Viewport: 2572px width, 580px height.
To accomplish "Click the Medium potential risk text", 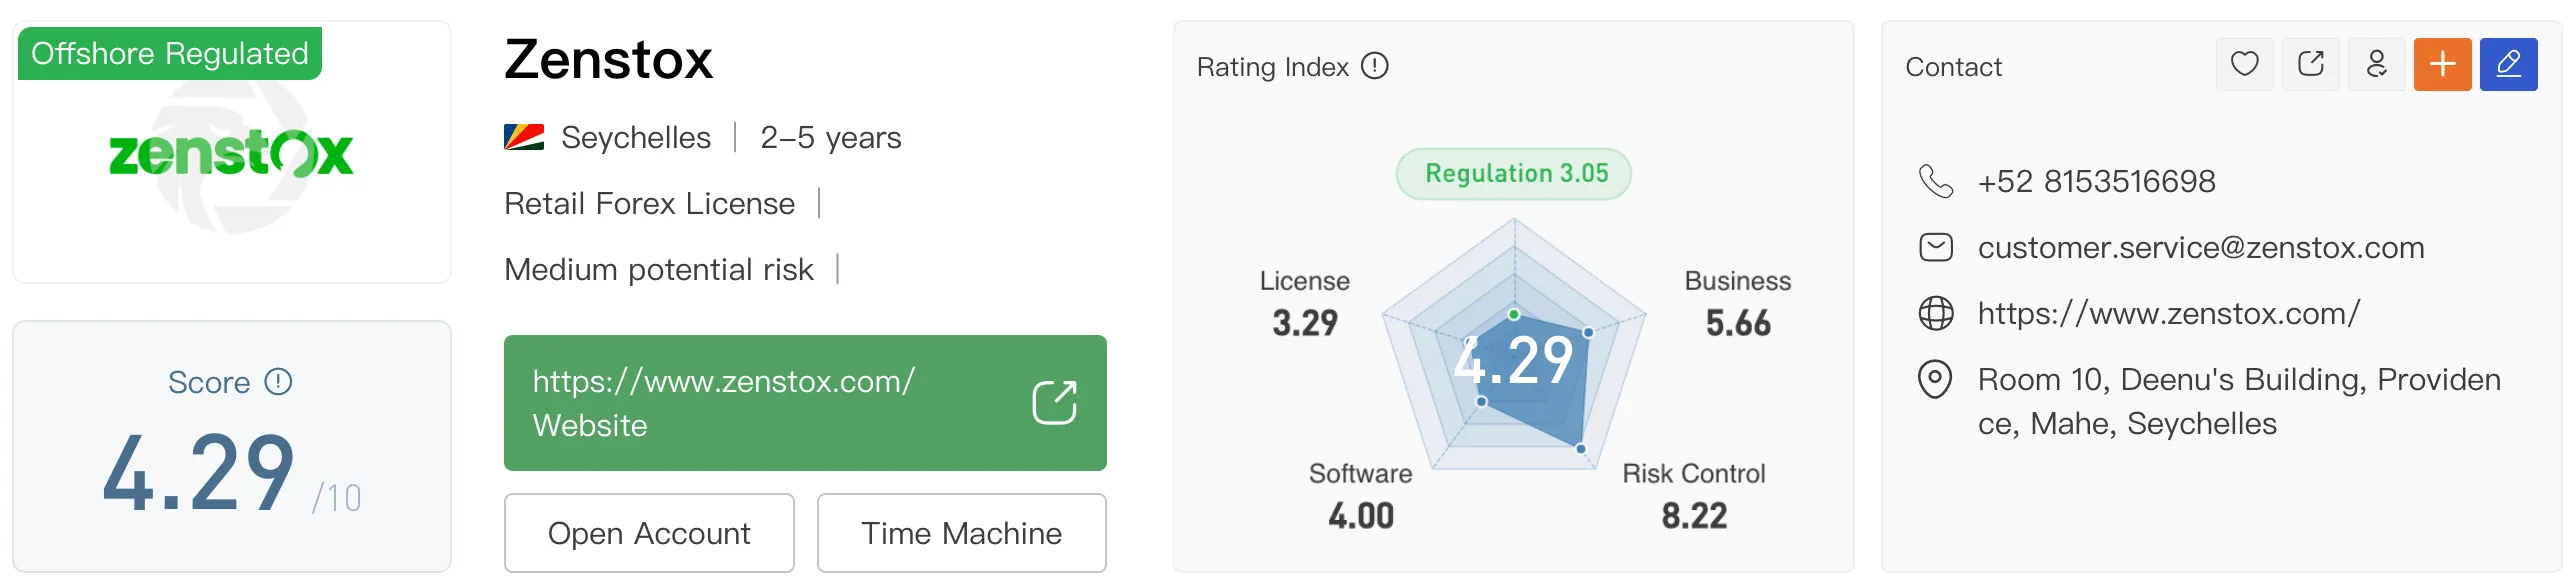I will point(659,269).
